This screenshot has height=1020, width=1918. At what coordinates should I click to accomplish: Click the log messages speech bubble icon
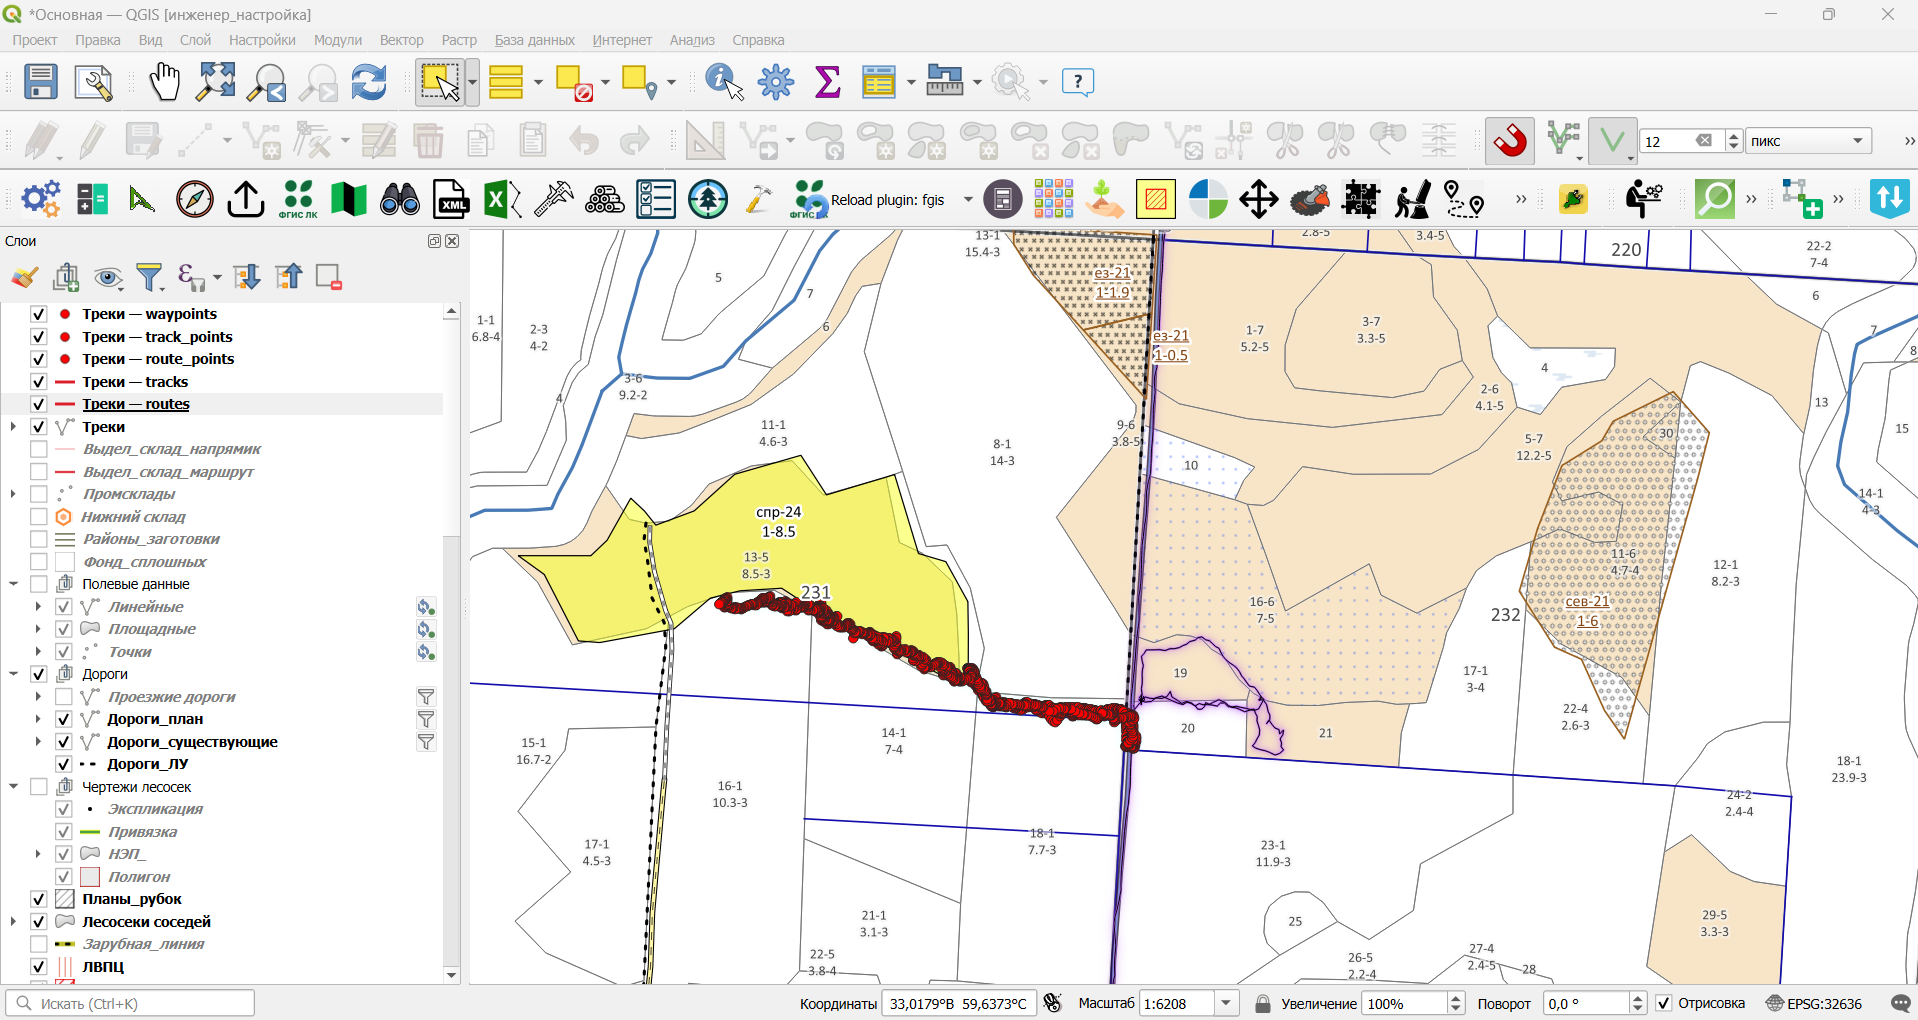(x=1901, y=1003)
